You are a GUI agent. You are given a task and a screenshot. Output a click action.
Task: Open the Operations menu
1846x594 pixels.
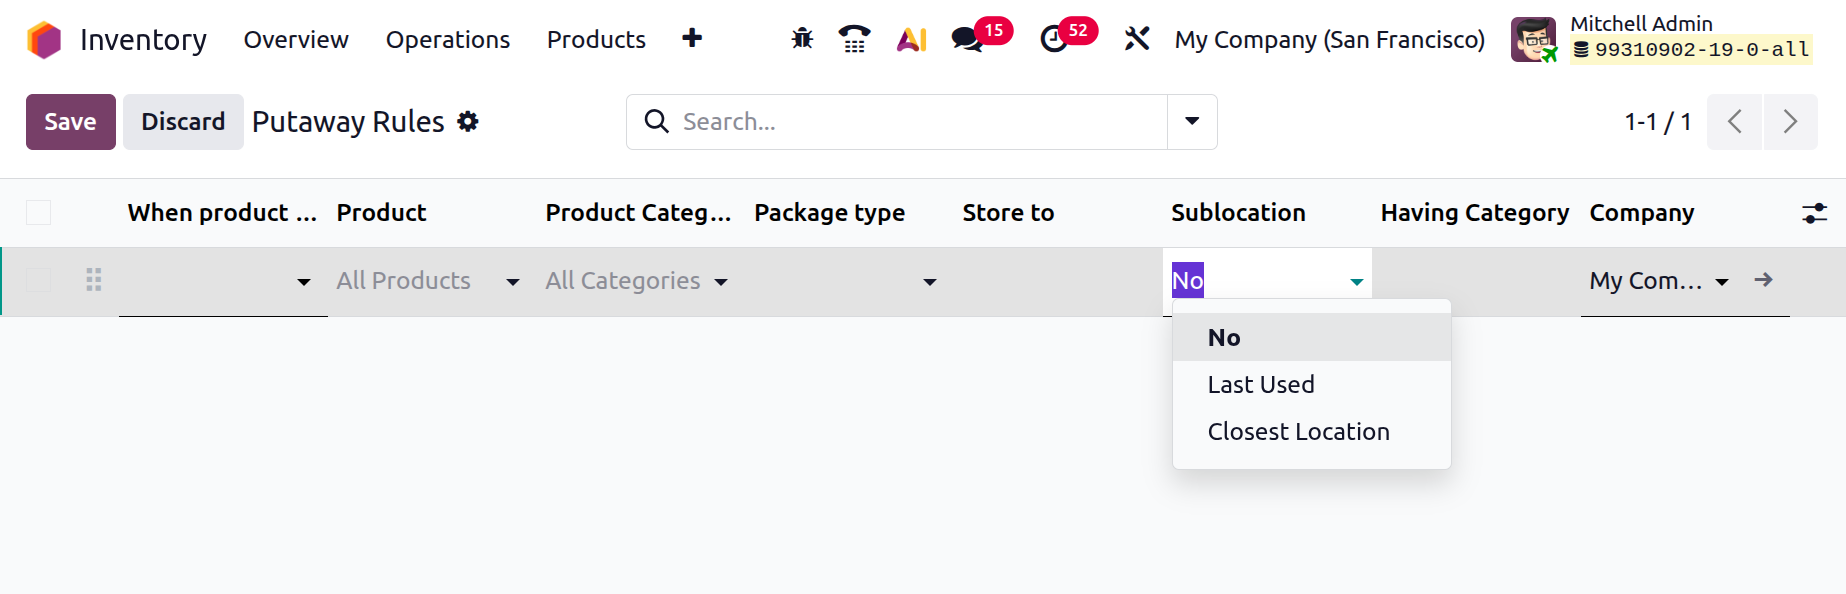[448, 39]
